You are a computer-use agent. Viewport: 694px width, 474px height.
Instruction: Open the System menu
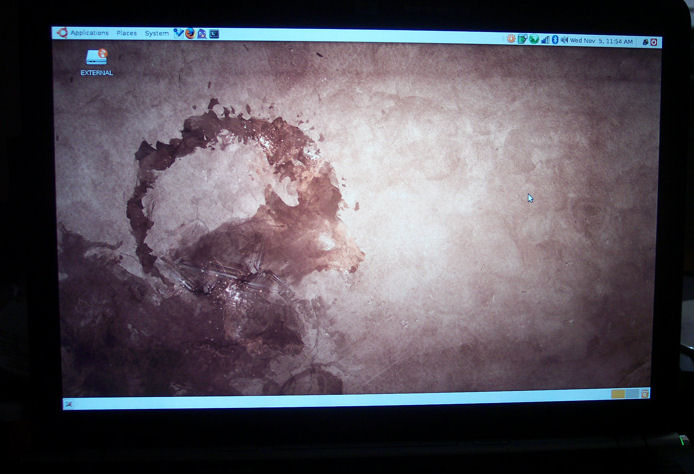click(157, 33)
